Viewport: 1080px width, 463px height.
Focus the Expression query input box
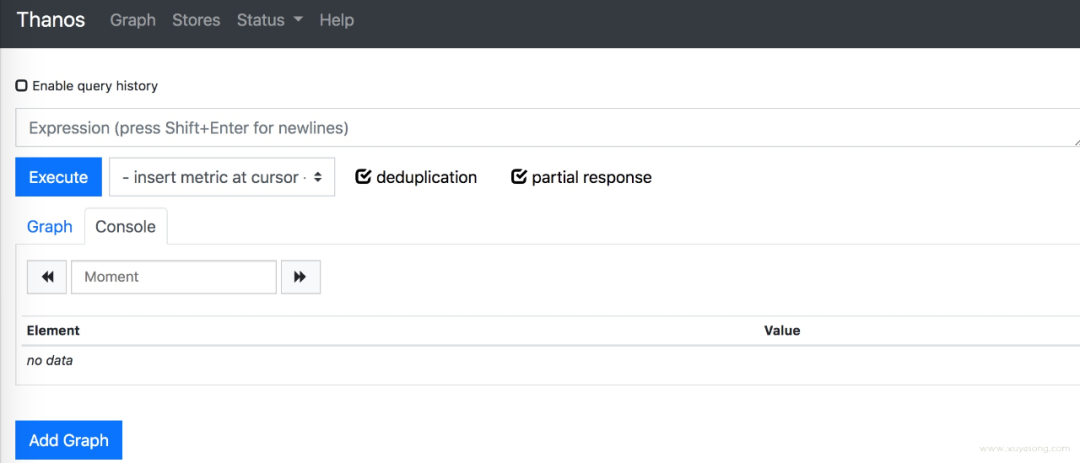pyautogui.click(x=540, y=128)
